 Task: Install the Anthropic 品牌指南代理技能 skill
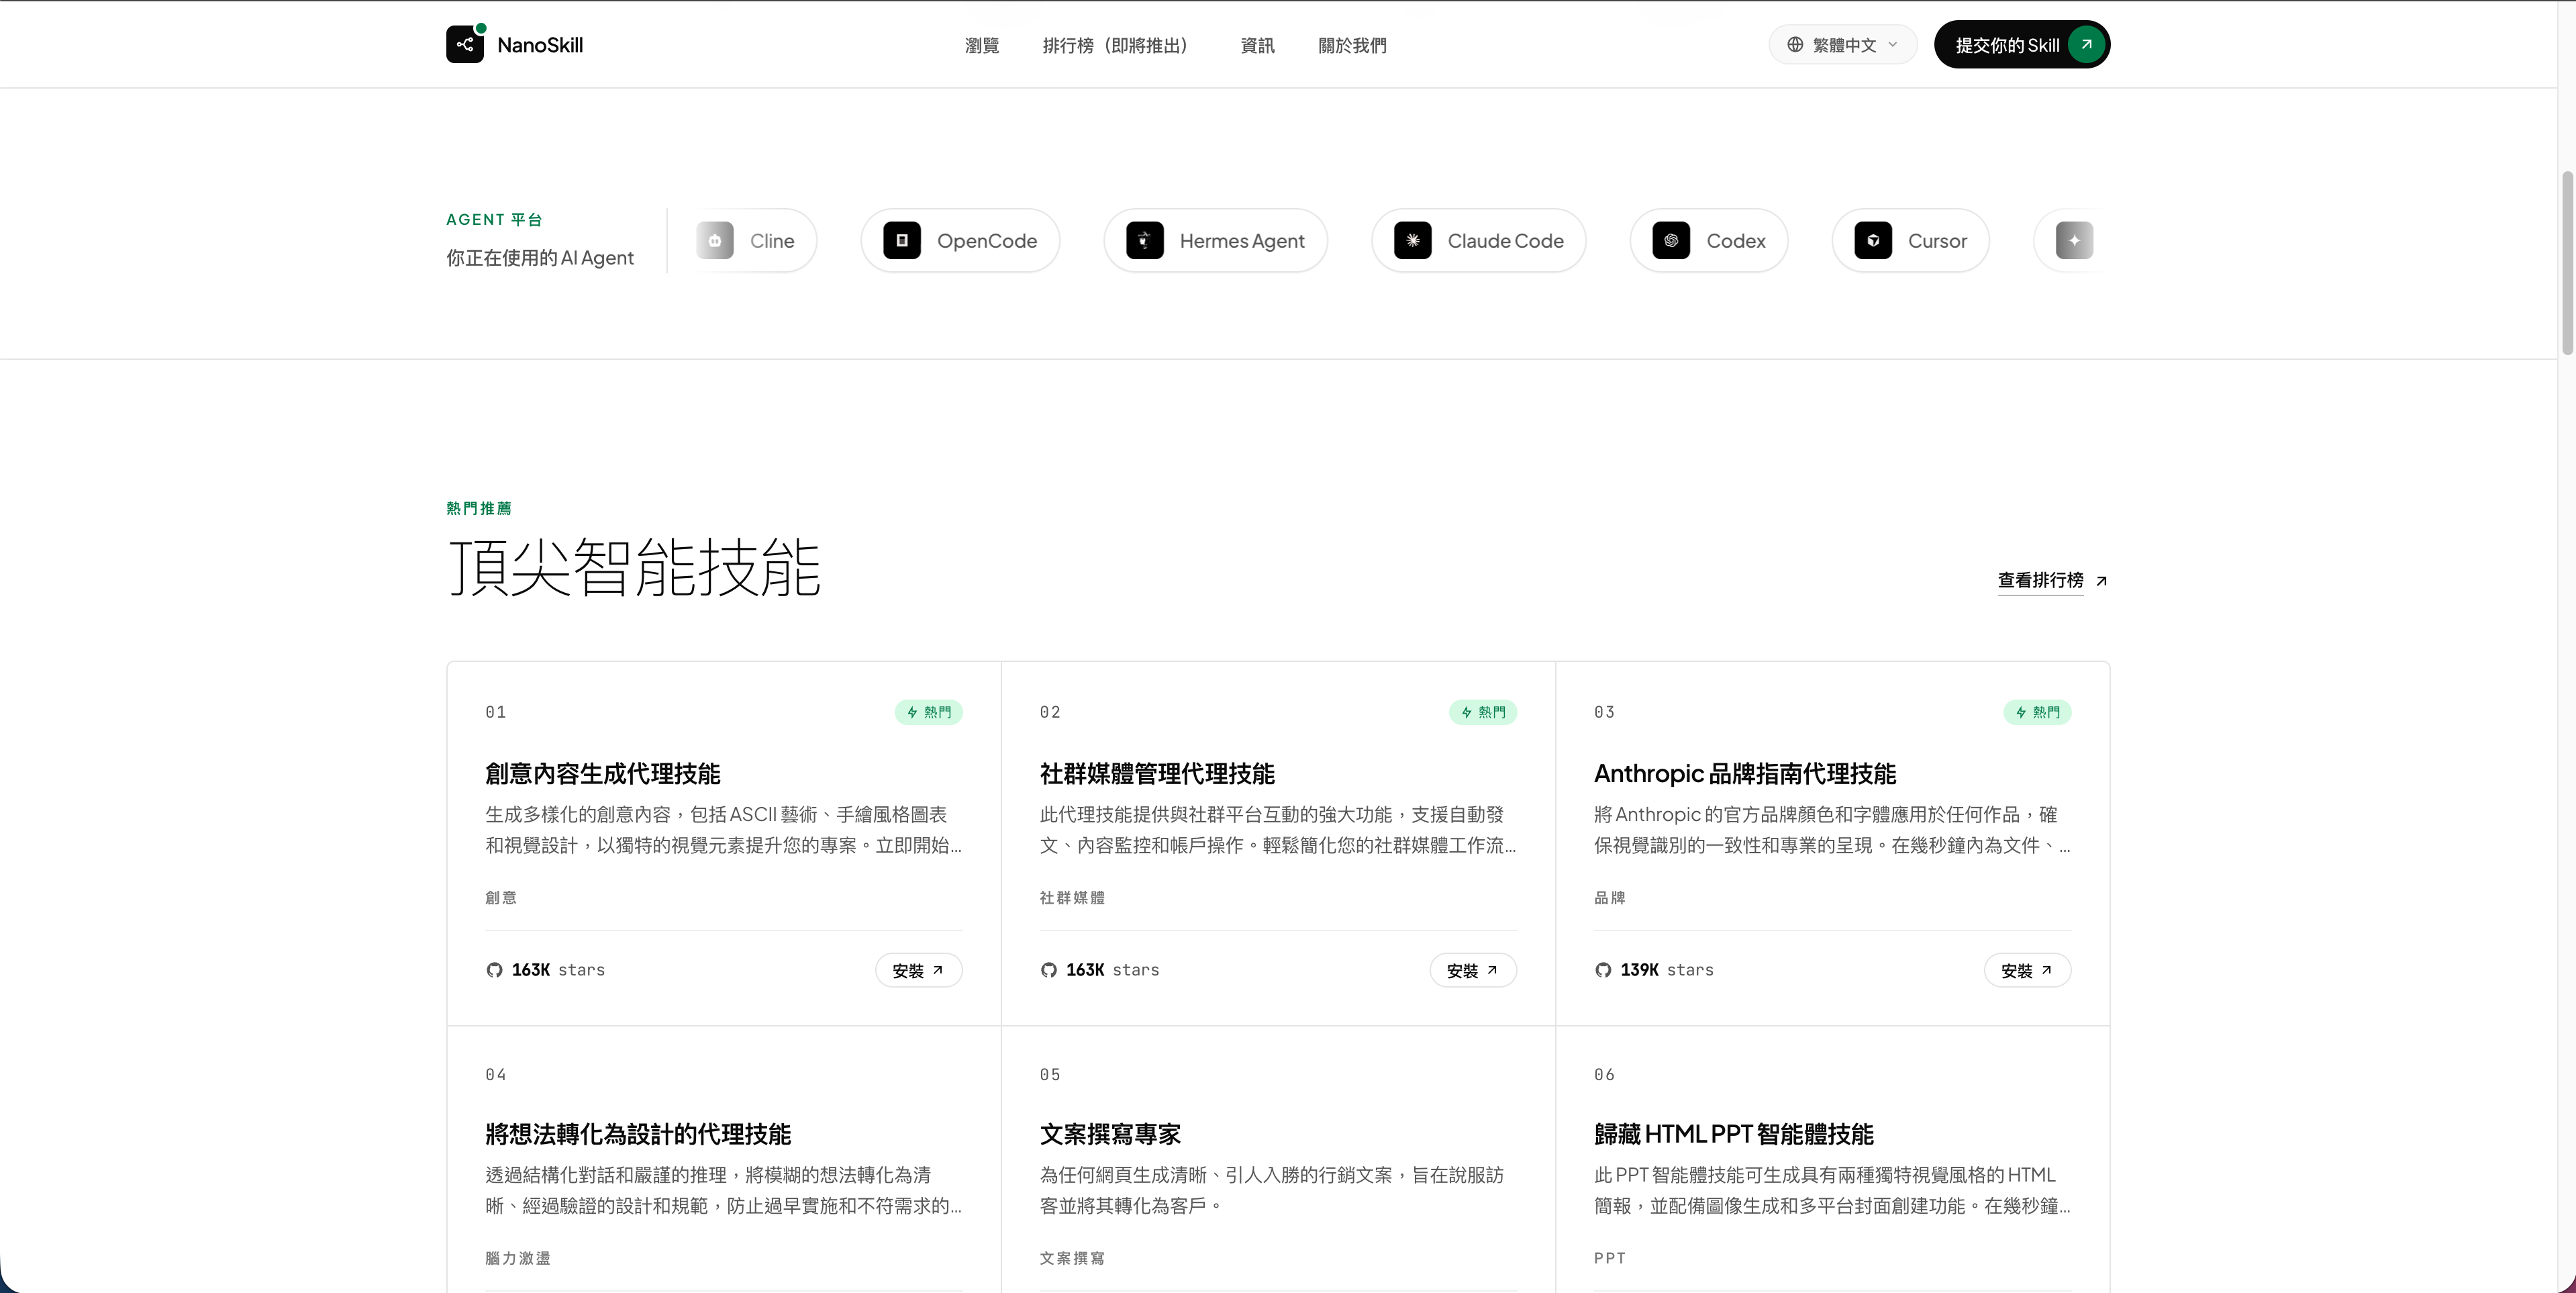[x=2027, y=970]
